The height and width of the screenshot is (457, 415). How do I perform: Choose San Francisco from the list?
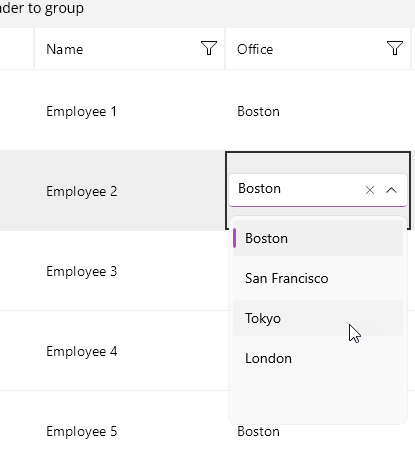(x=318, y=278)
